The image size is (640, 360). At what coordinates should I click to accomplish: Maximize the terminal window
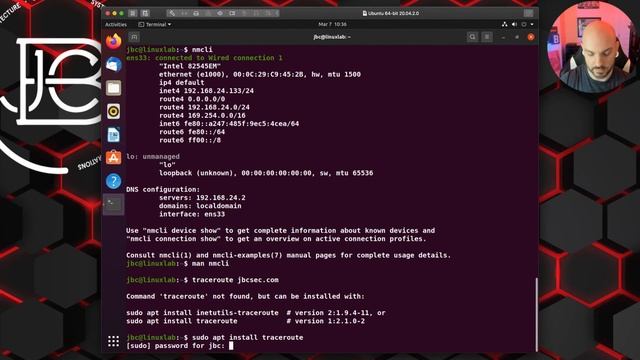[x=517, y=37]
